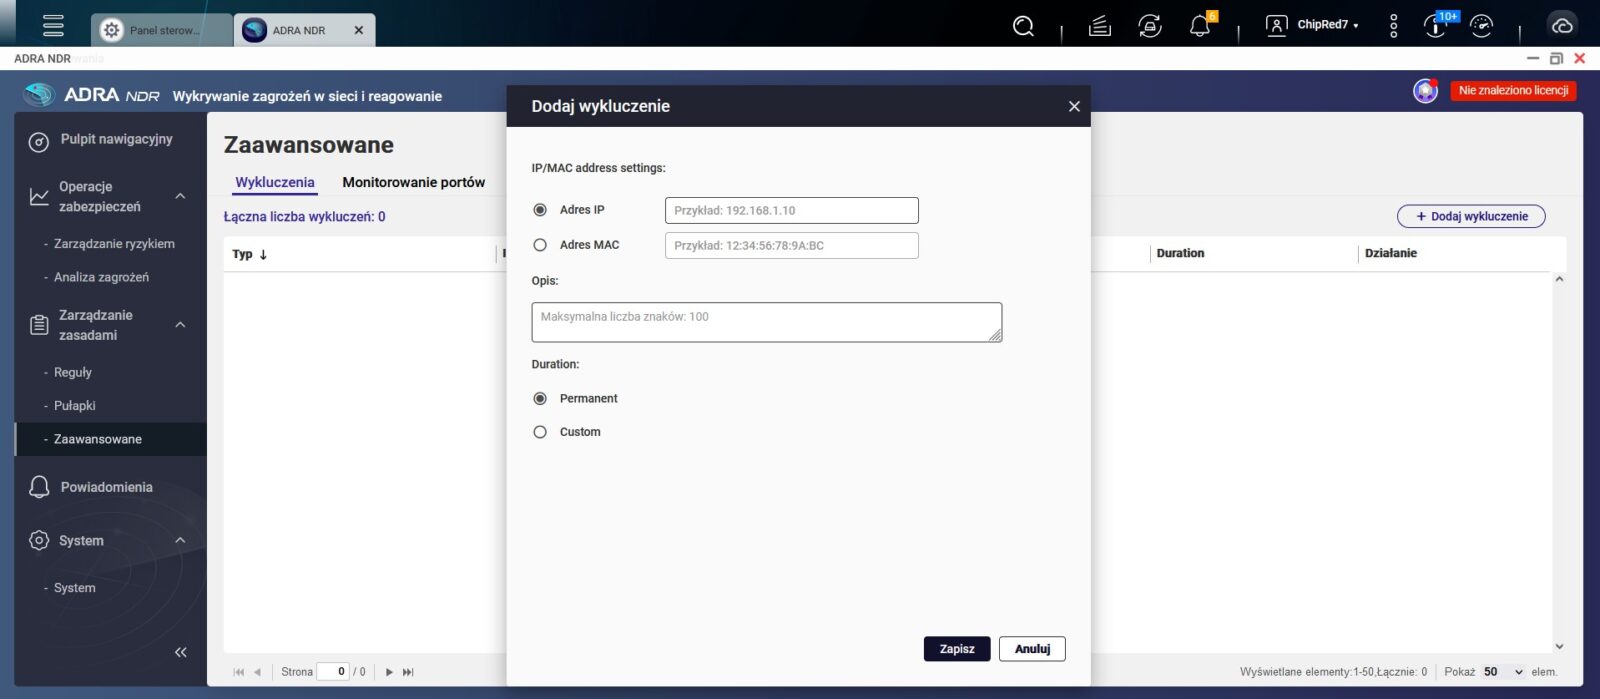Click the Anuluj button

1032,649
